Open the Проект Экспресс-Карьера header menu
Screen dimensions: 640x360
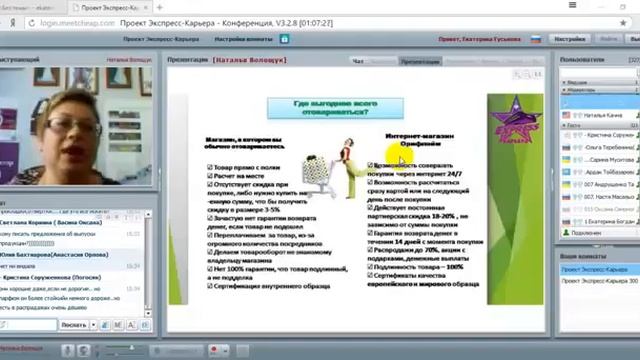pyautogui.click(x=161, y=39)
